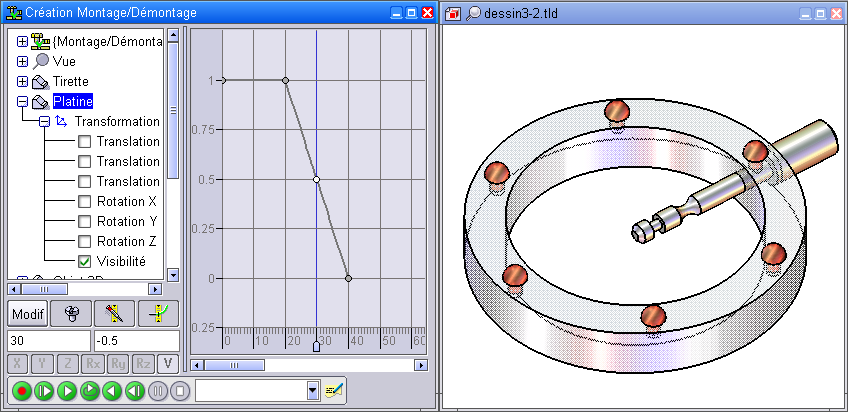Uncheck the Visibilité checkbox
This screenshot has width=848, height=412.
85,261
